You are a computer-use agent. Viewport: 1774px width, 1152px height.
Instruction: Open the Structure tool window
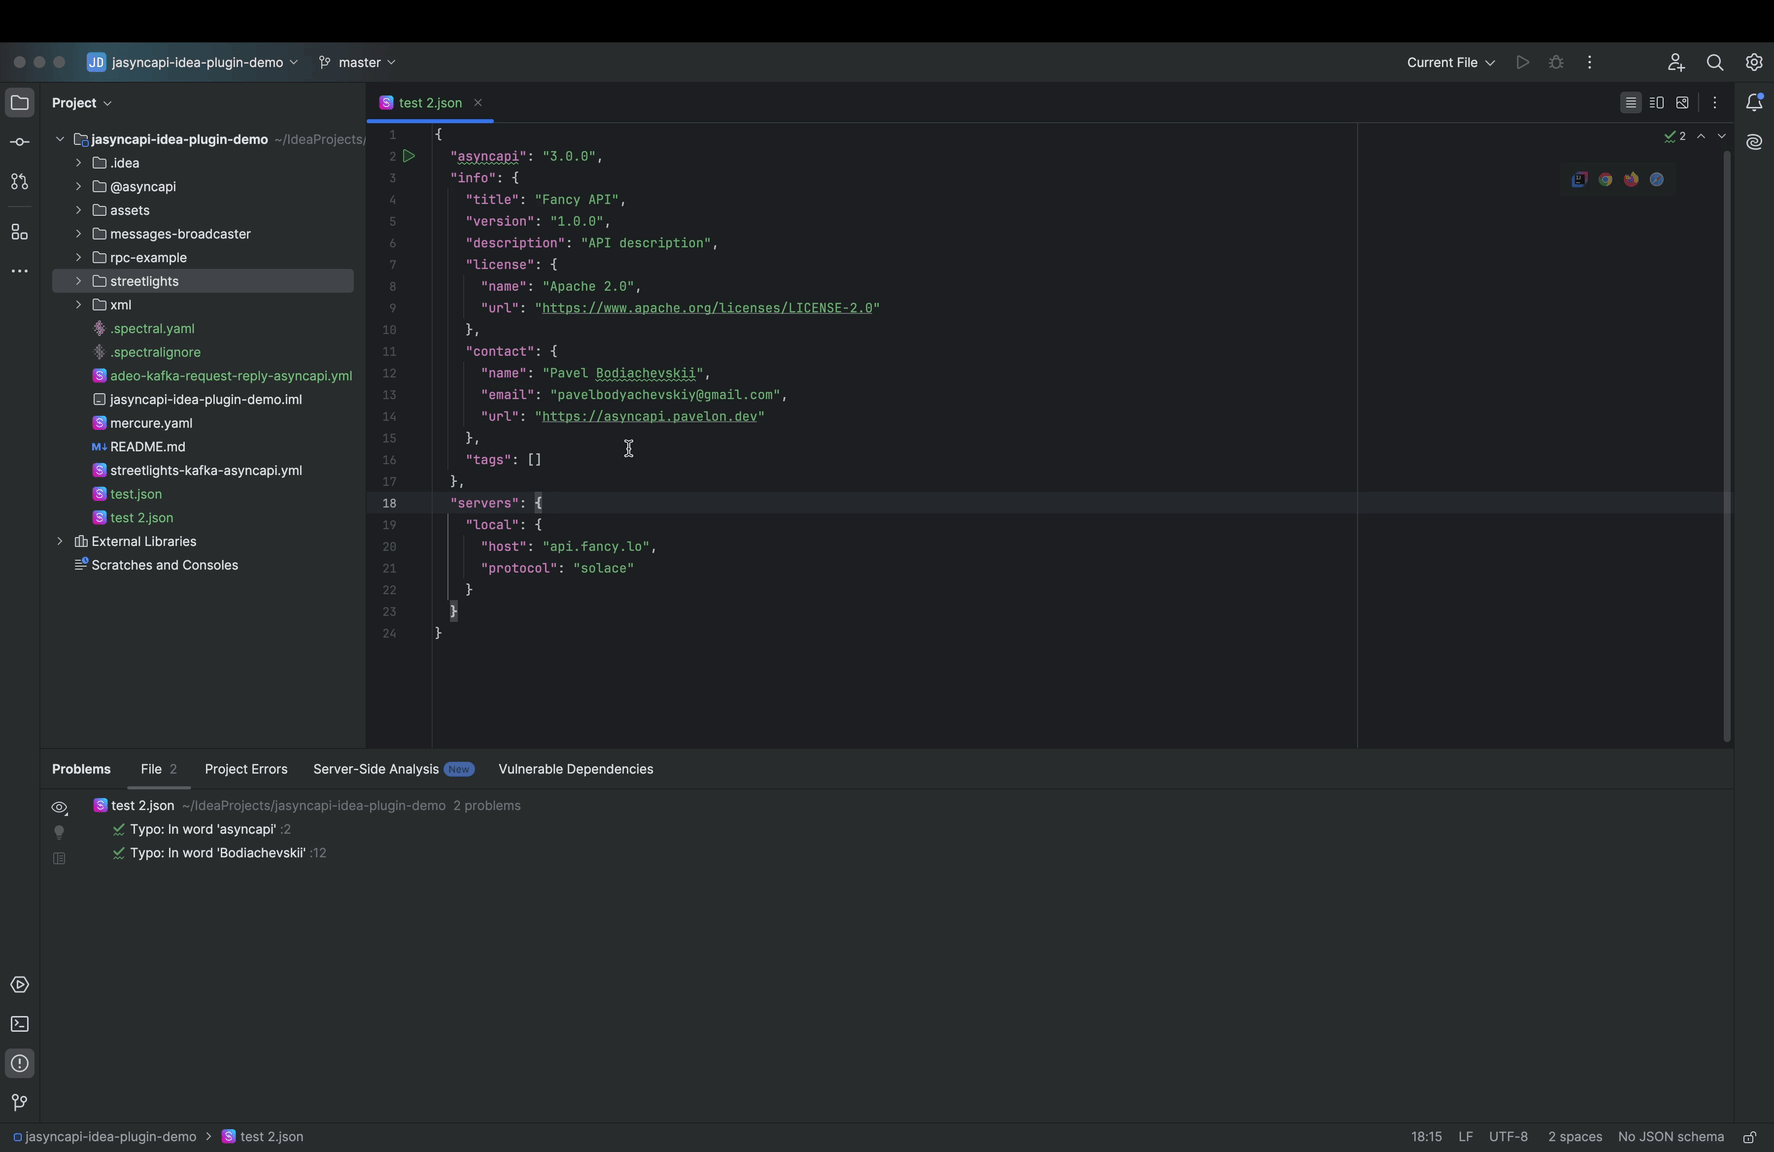[19, 232]
